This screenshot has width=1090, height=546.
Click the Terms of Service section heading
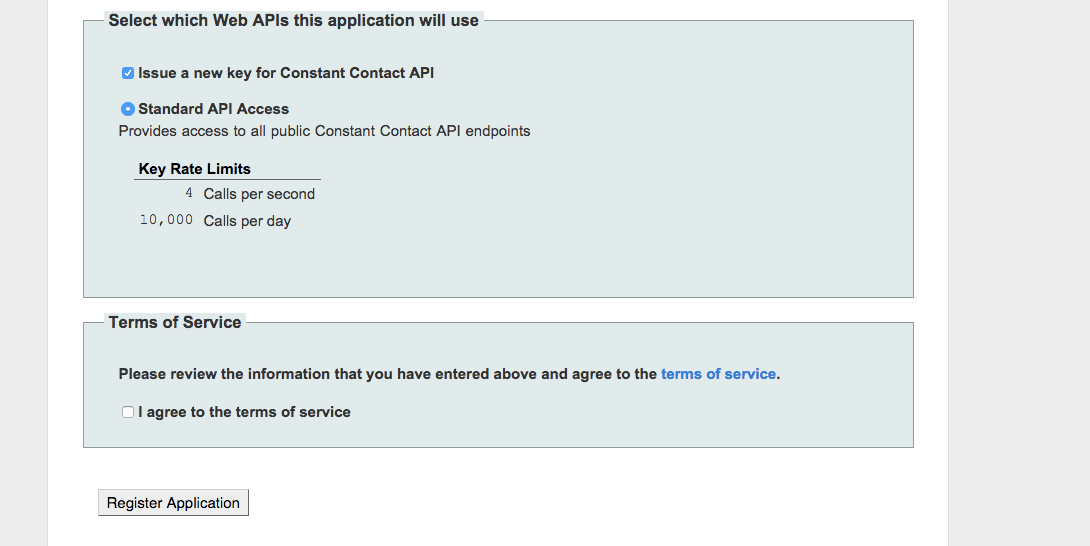click(175, 323)
